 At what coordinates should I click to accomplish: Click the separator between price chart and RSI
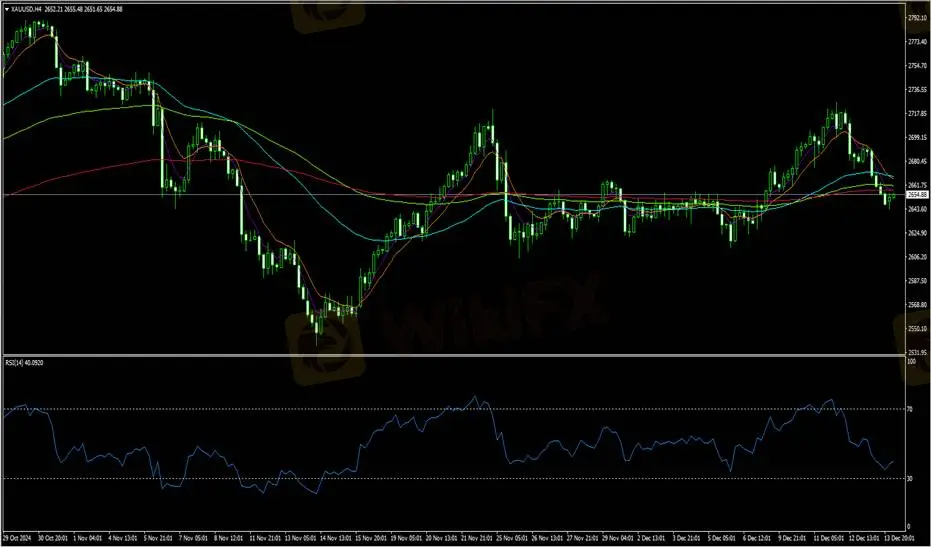[450, 355]
